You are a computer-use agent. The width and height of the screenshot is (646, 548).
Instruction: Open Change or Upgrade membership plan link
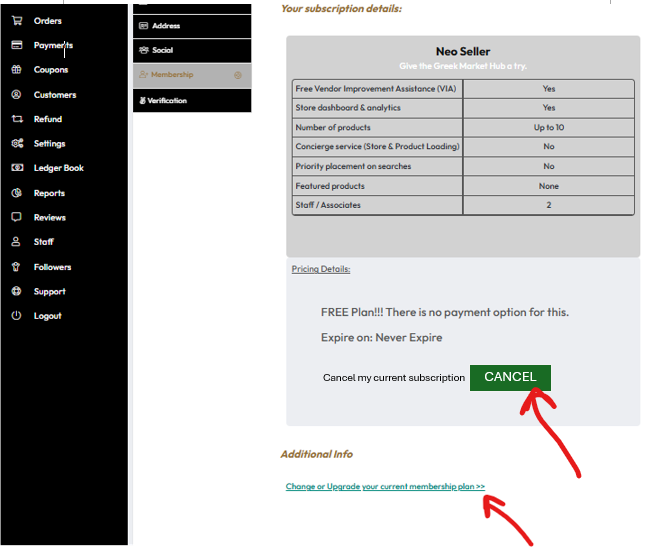385,487
